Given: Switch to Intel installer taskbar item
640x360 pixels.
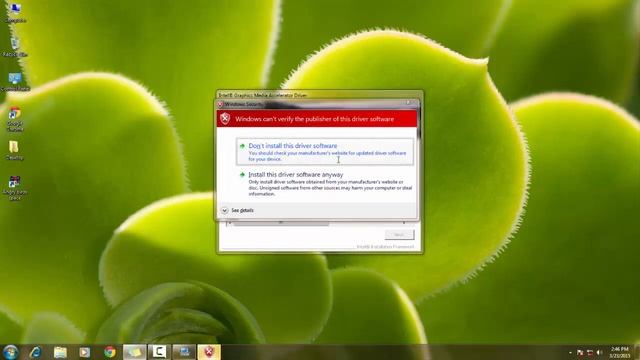Looking at the screenshot, I should (x=184, y=352).
